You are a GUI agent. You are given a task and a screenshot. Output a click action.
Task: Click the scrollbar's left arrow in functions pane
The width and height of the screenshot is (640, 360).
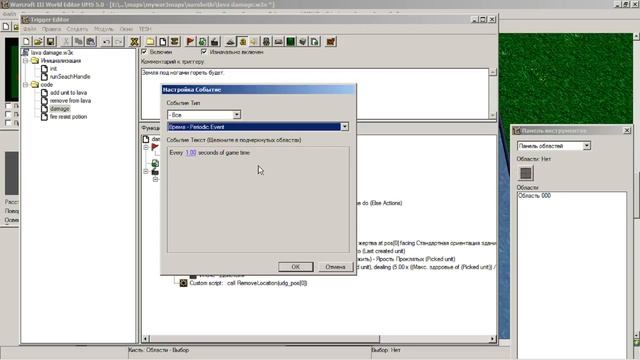click(x=146, y=339)
